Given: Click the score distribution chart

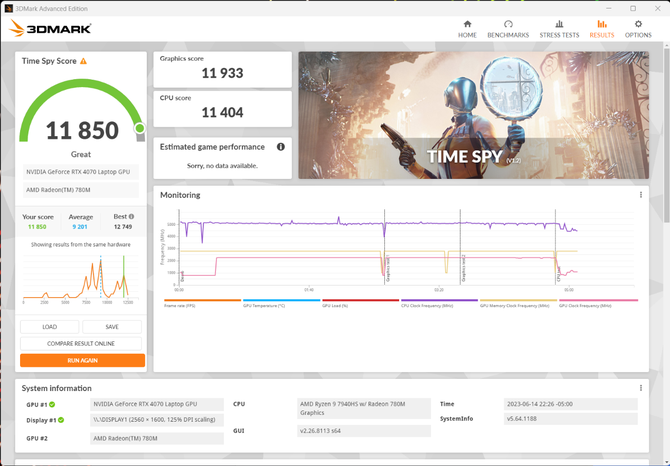Looking at the screenshot, I should tap(81, 278).
